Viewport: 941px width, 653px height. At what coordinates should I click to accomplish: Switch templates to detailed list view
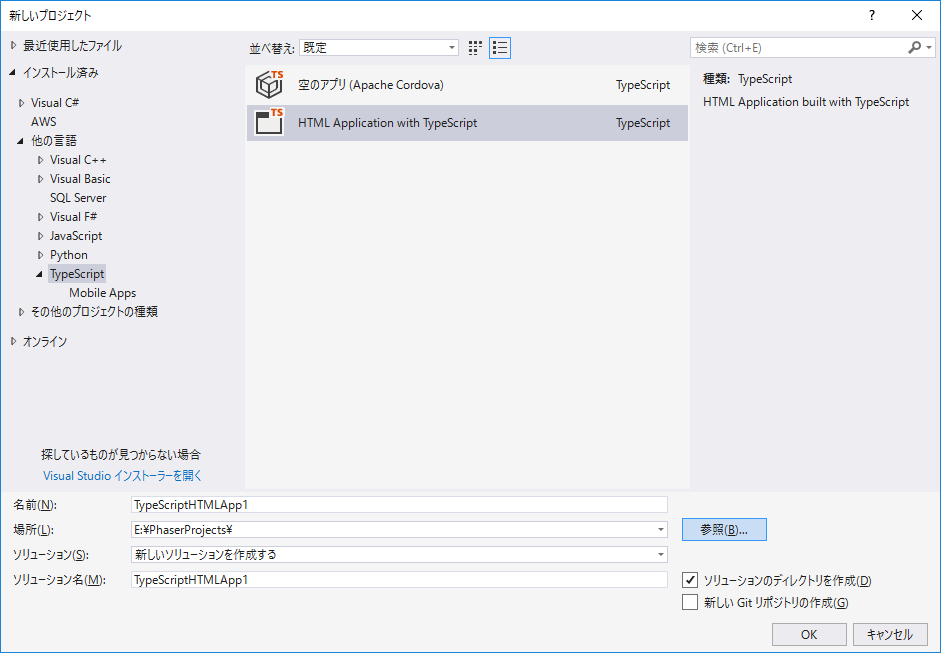point(499,47)
